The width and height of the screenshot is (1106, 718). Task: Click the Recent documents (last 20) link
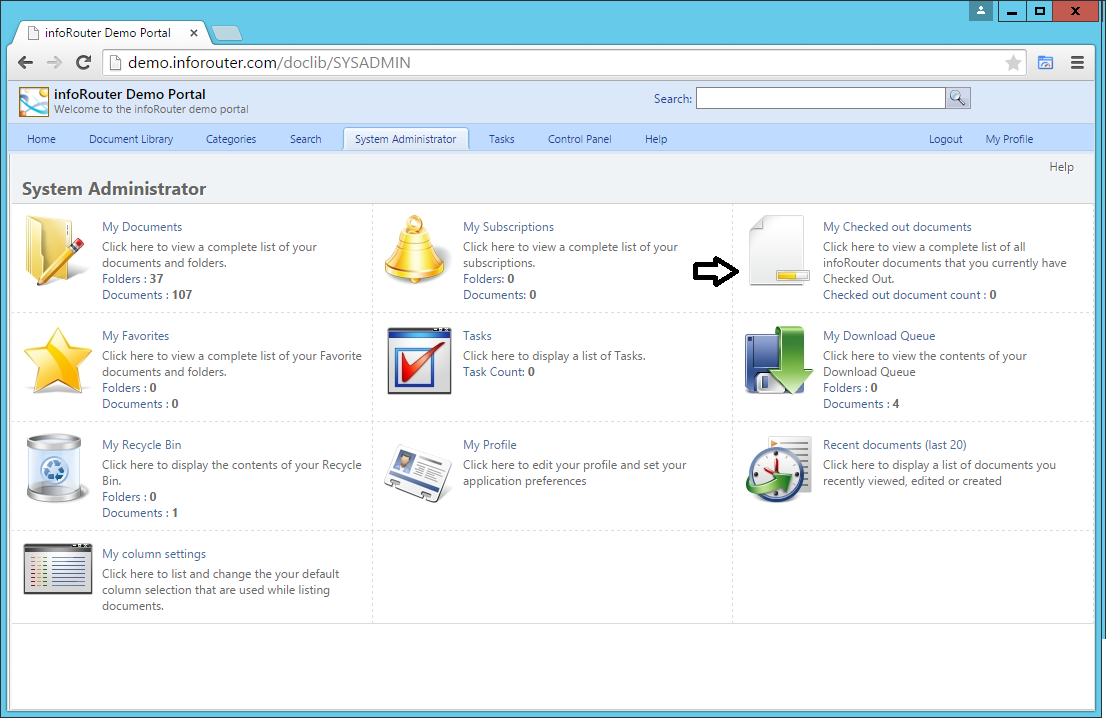894,444
